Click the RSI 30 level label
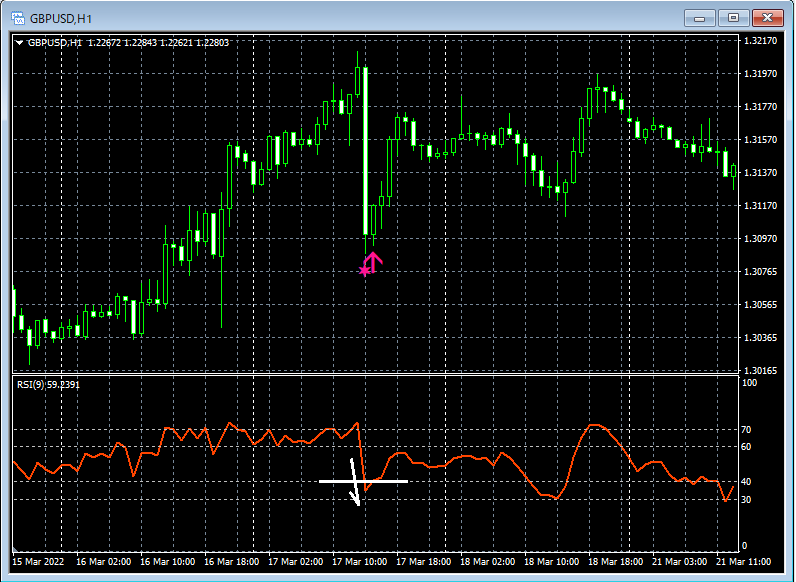Screen dimensions: 796x582 [x=746, y=500]
